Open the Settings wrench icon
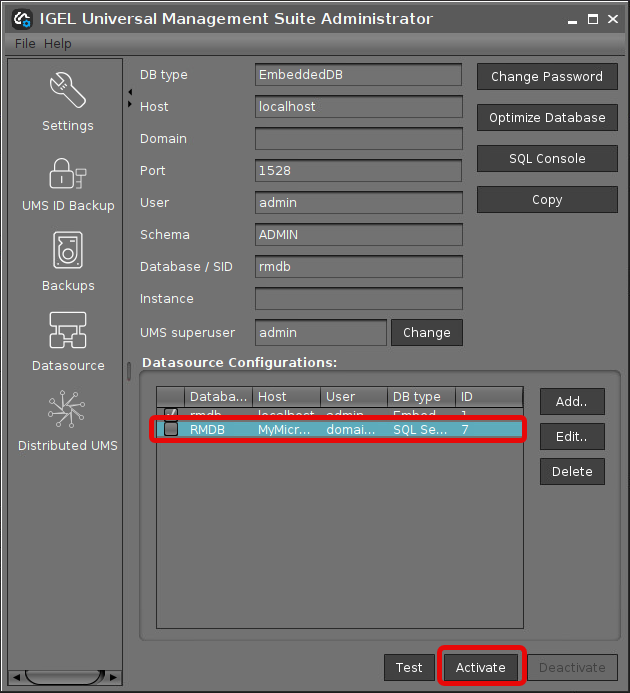The width and height of the screenshot is (630, 693). [67, 92]
